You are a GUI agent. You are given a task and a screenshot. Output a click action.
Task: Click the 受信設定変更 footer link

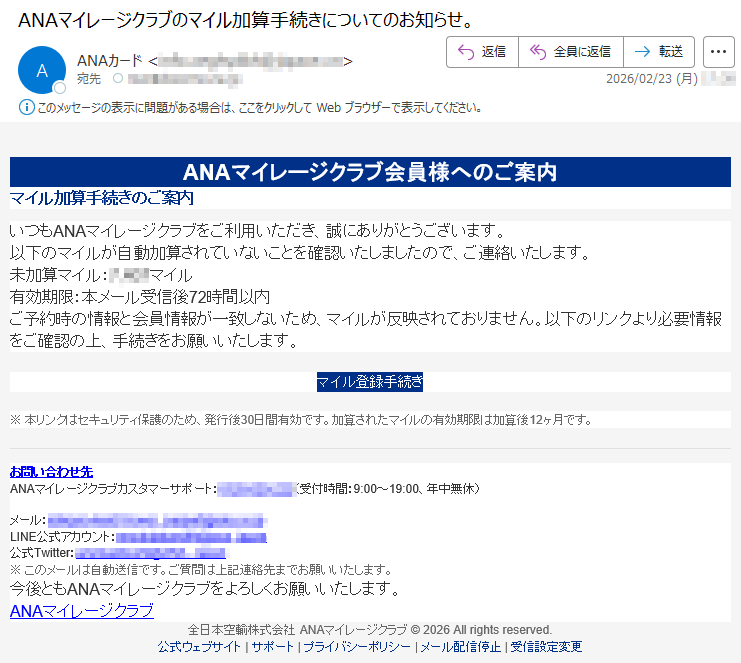click(546, 646)
